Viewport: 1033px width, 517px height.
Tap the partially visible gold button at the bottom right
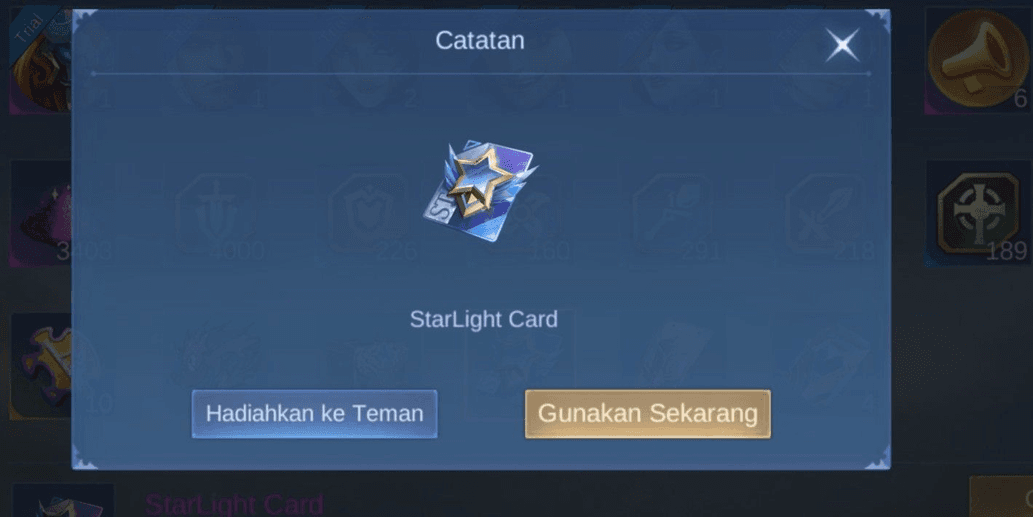point(1001,497)
